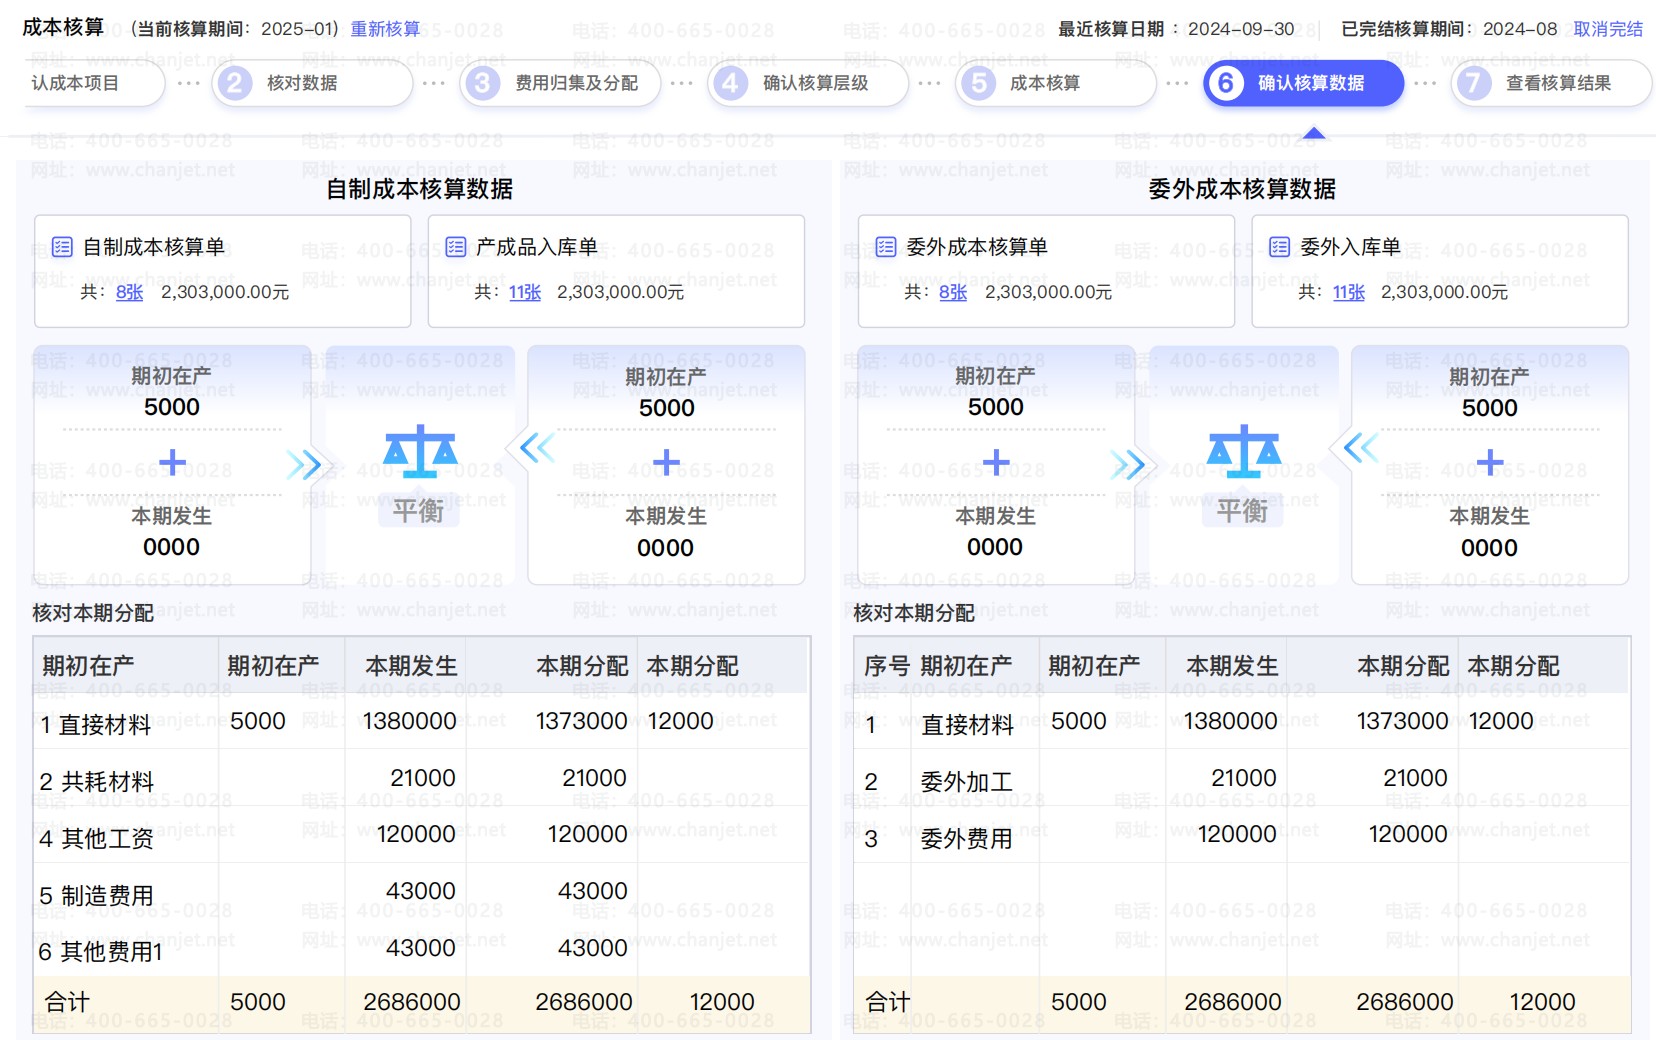Viewport: 1656px width, 1040px height.
Task: Click the 重新核算 link
Action: tap(385, 29)
